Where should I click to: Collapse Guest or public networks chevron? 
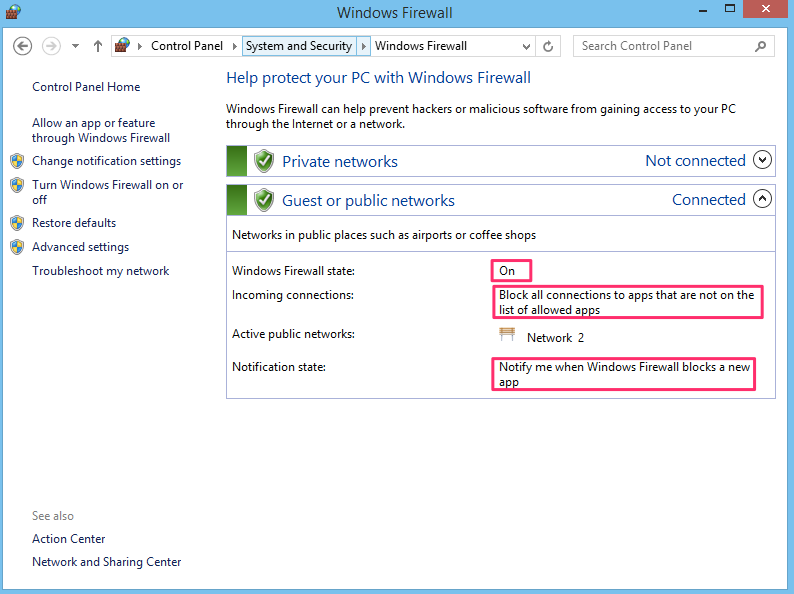[762, 199]
